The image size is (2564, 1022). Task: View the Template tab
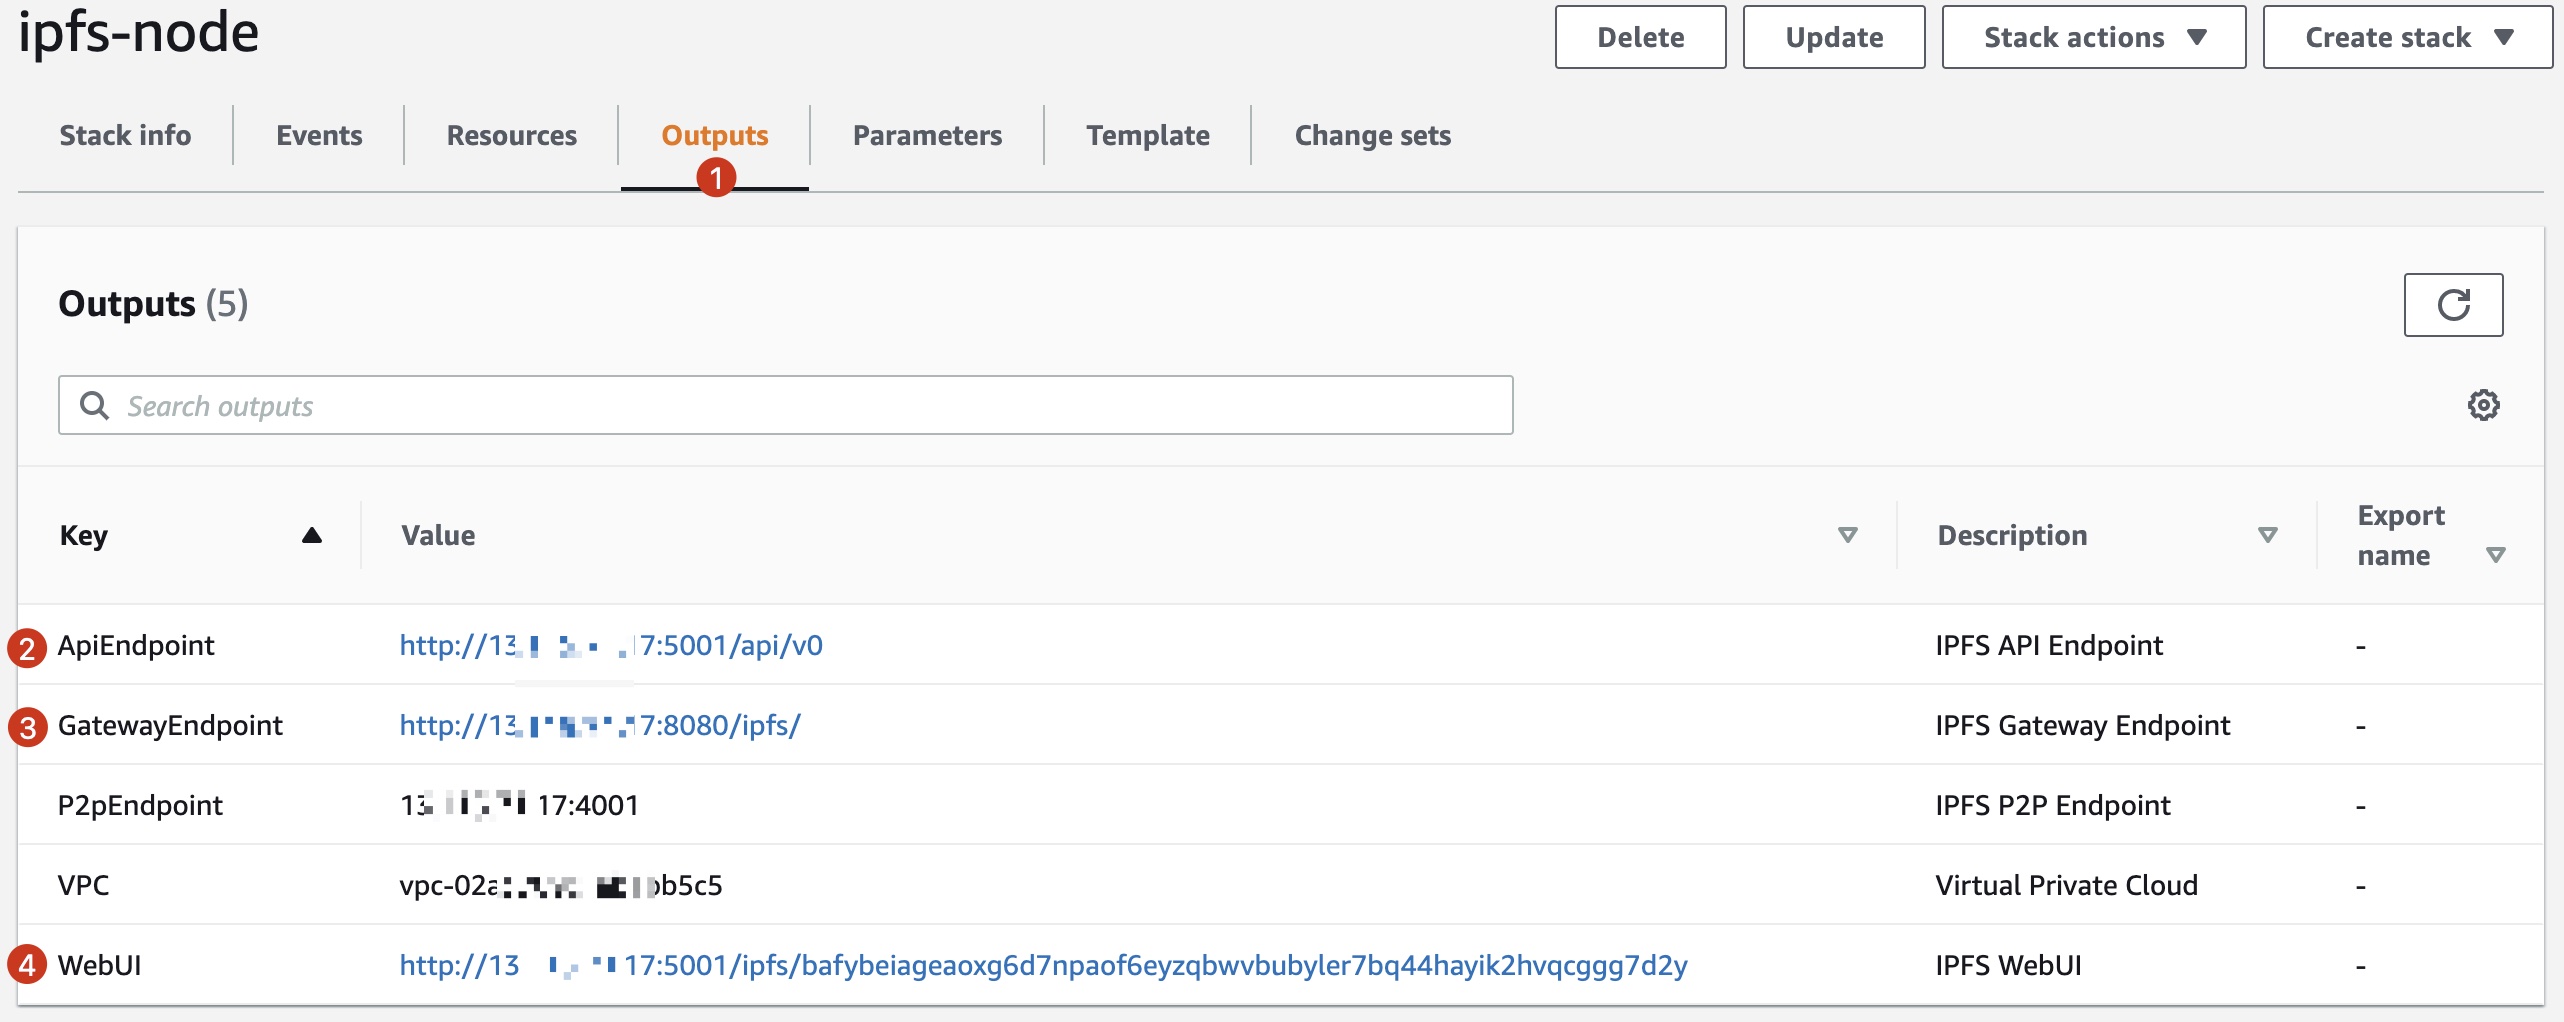pyautogui.click(x=1148, y=135)
